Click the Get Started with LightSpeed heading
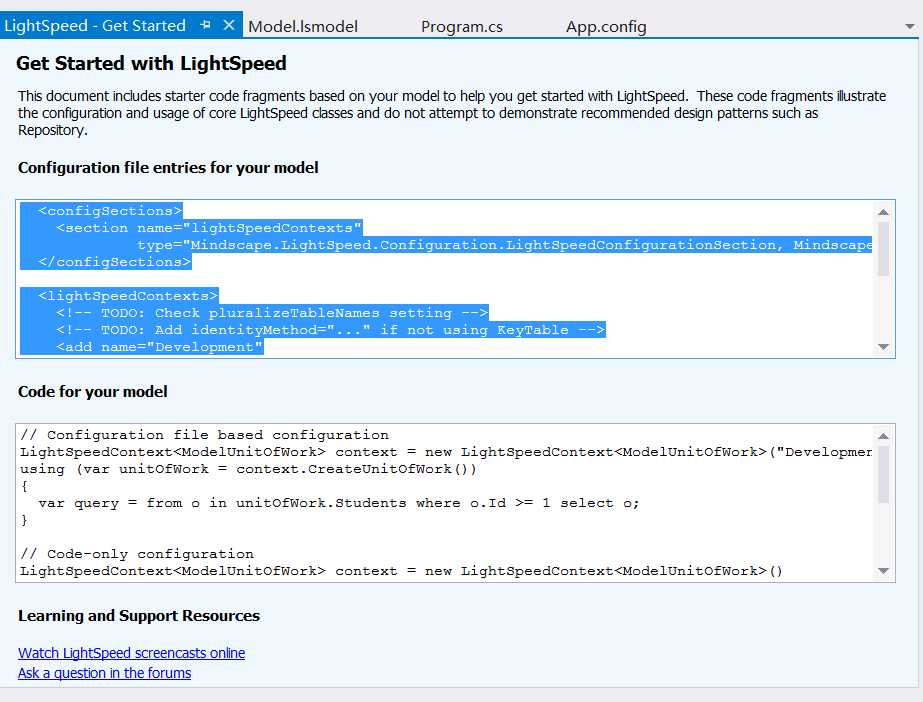The image size is (923, 702). pyautogui.click(x=151, y=64)
